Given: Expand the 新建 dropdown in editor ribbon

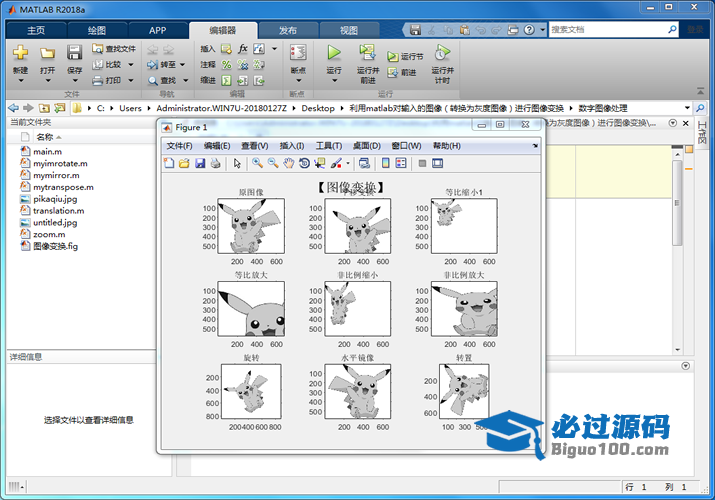Looking at the screenshot, I should (x=20, y=82).
